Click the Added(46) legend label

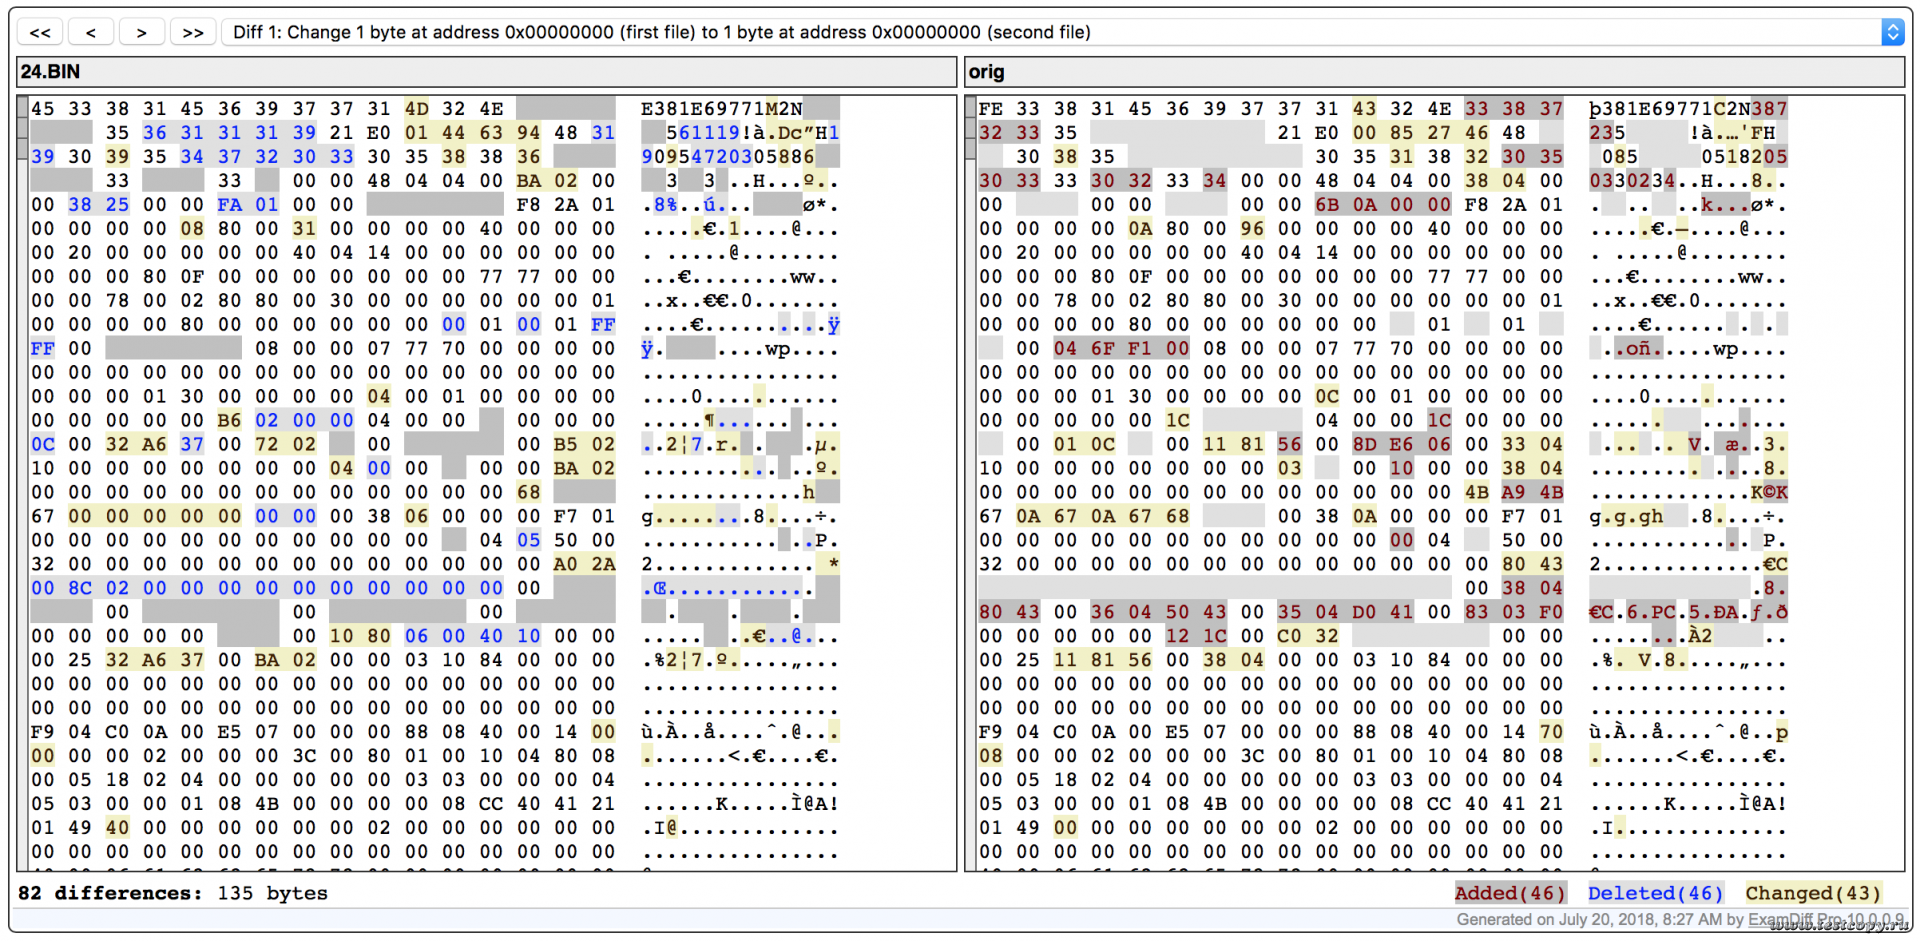pos(1509,893)
